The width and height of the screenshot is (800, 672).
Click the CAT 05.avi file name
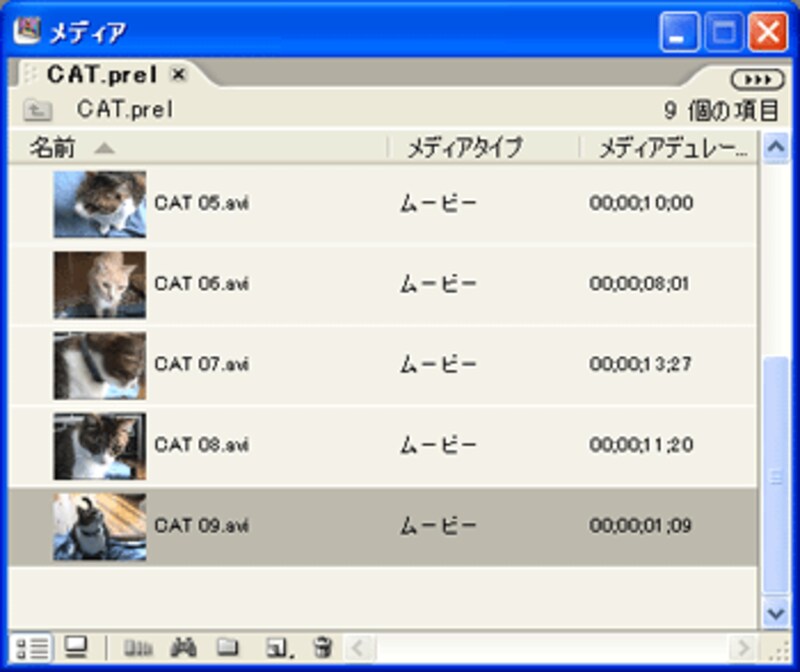[x=202, y=203]
